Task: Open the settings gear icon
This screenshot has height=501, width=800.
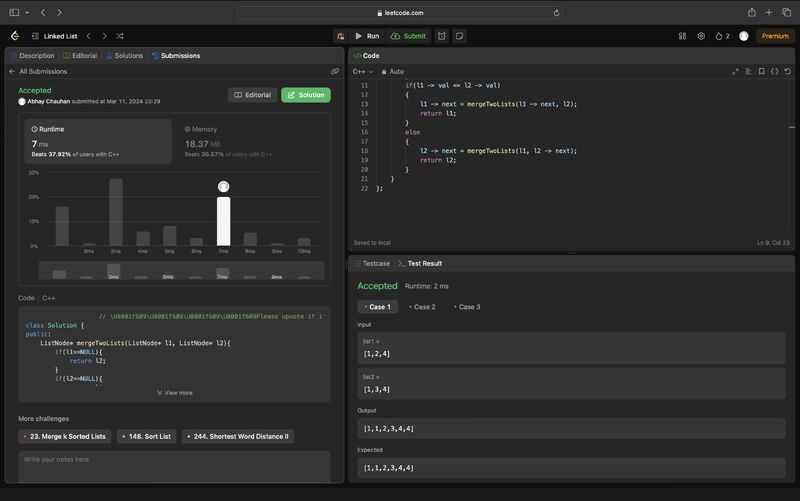Action: click(x=701, y=36)
